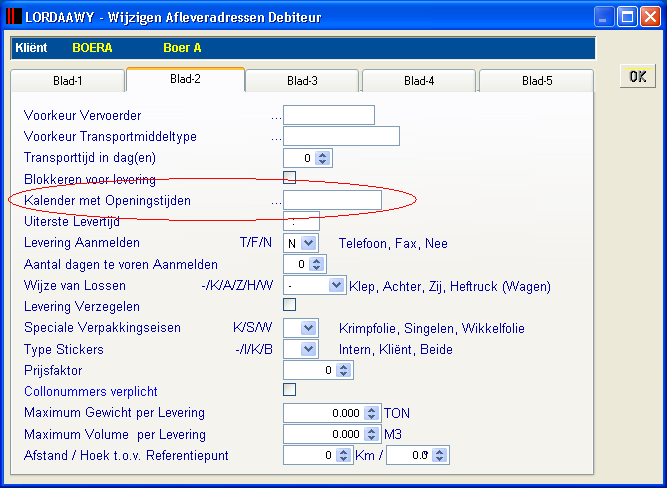Click the Klep, Achter, Zij, Heftruck text
The height and width of the screenshot is (488, 667).
pyautogui.click(x=450, y=286)
